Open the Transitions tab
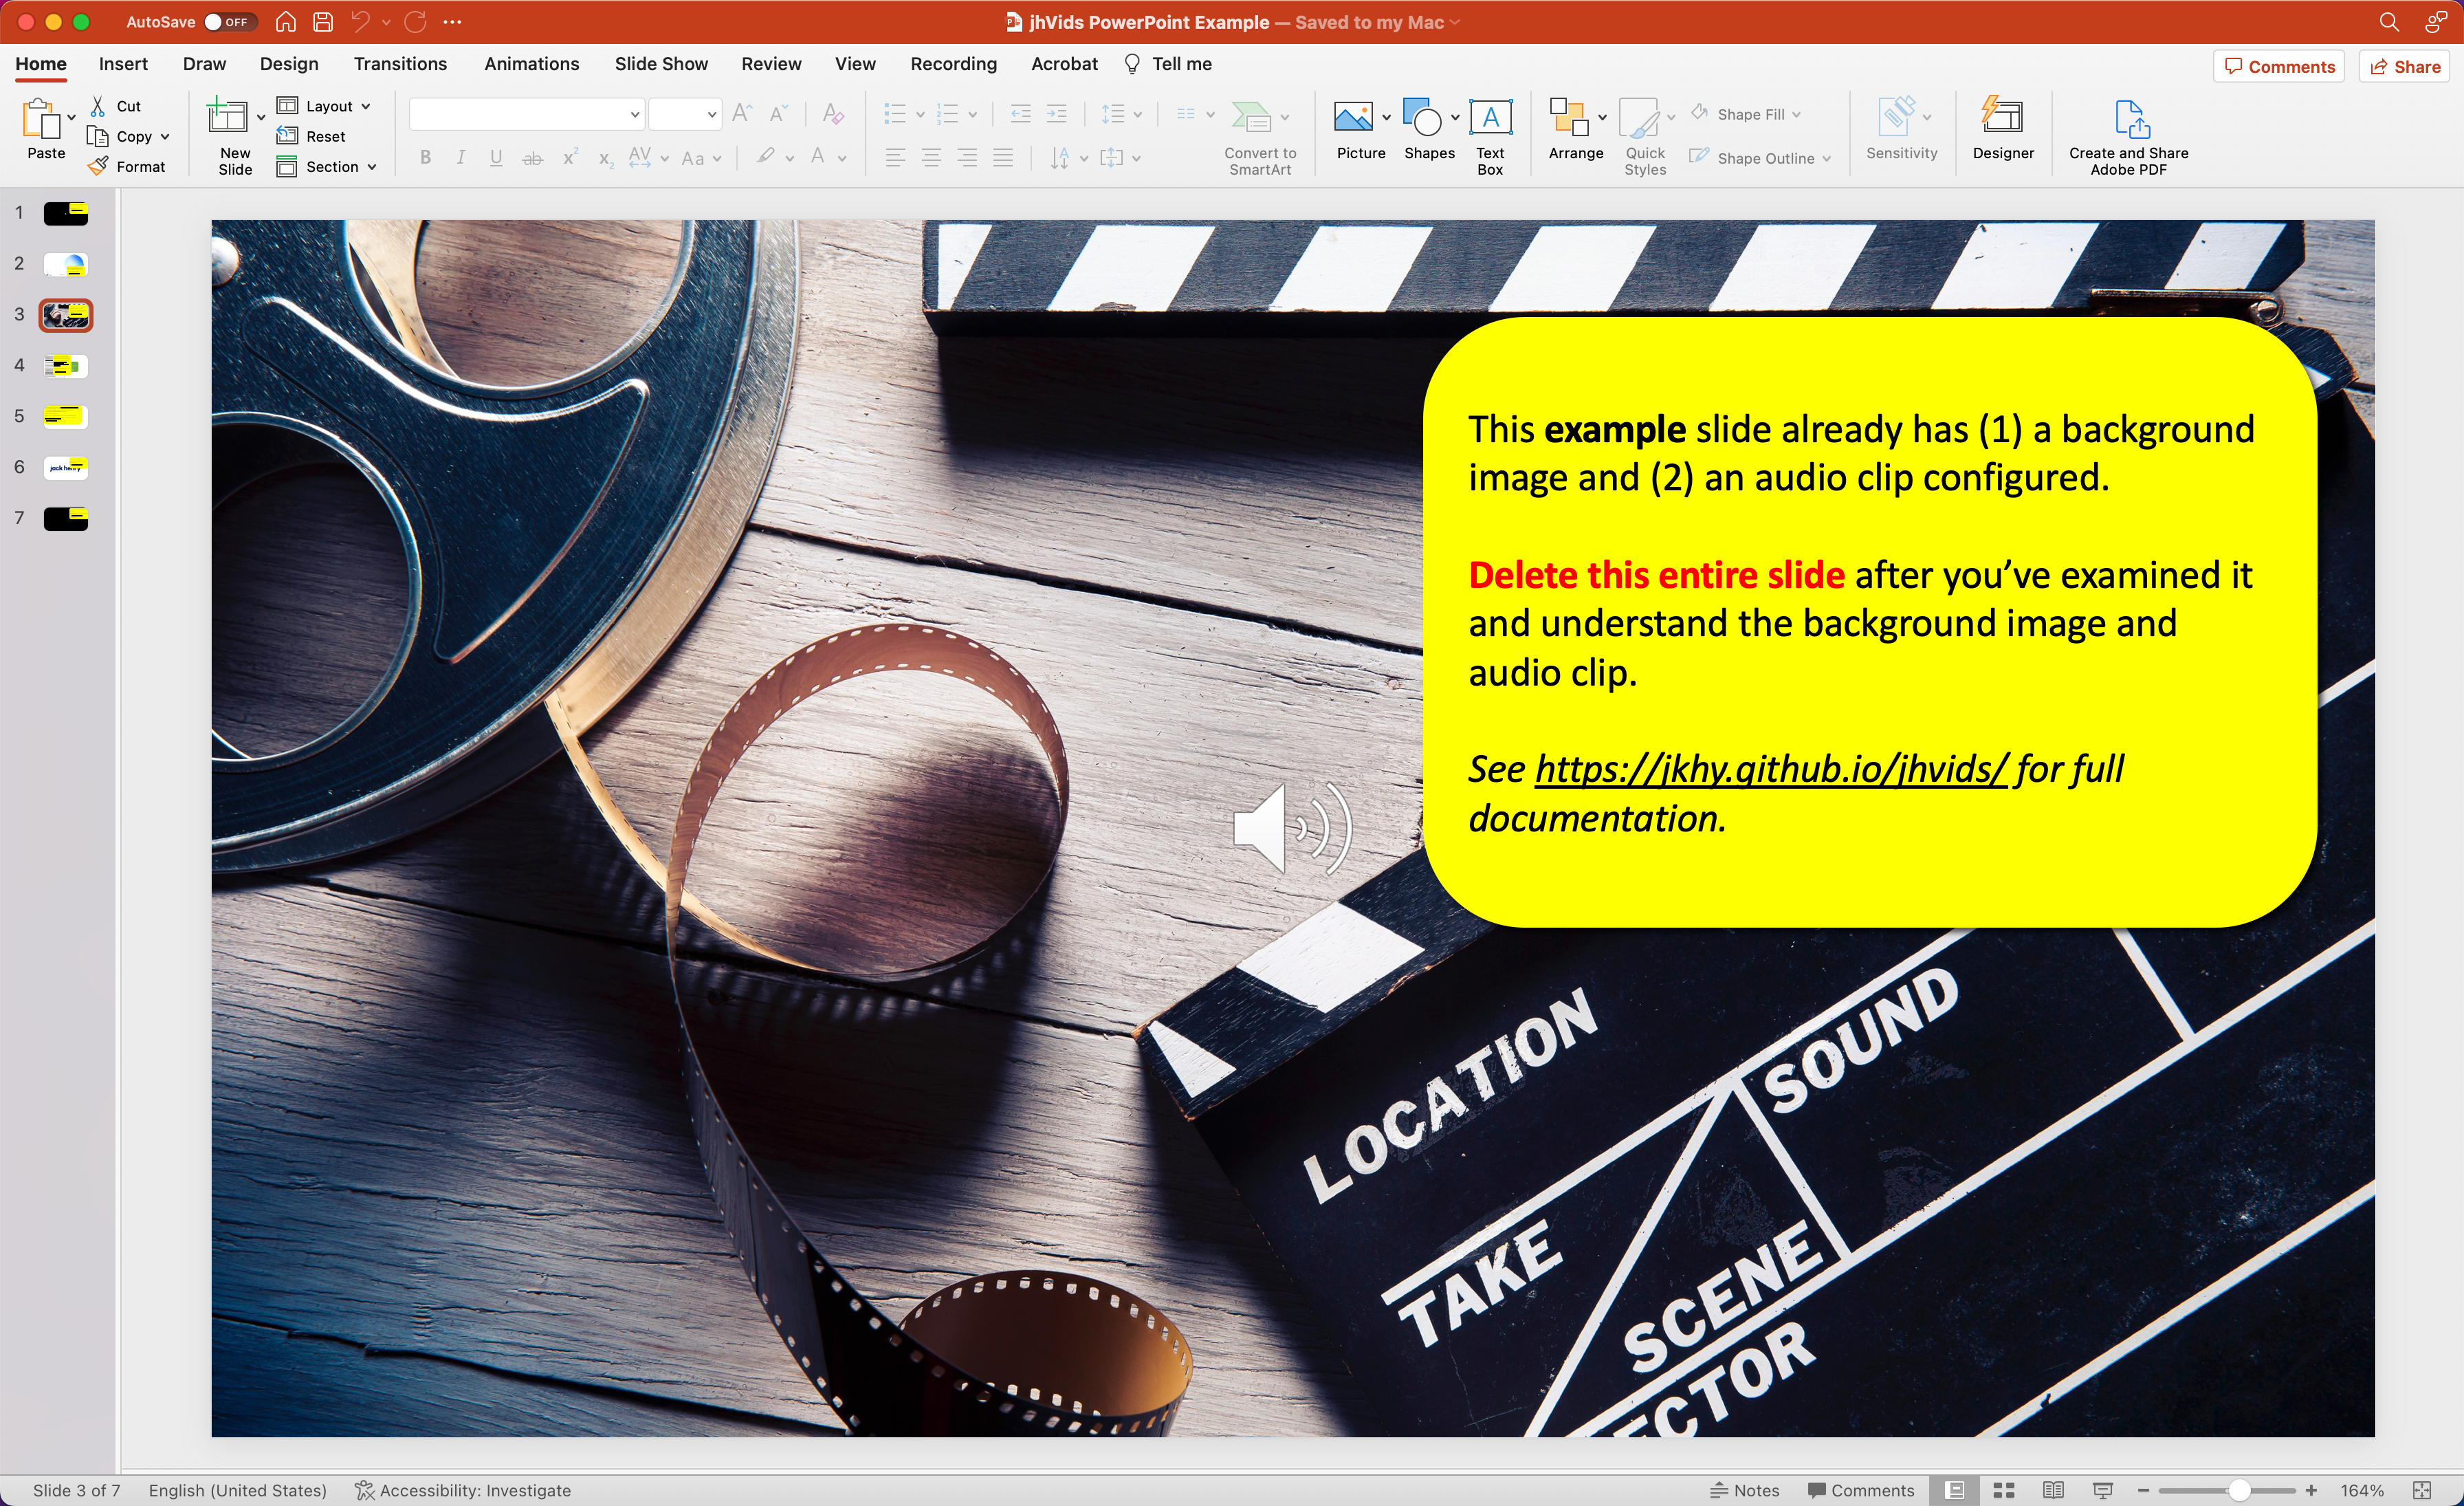Viewport: 2464px width, 1506px height. coord(400,64)
